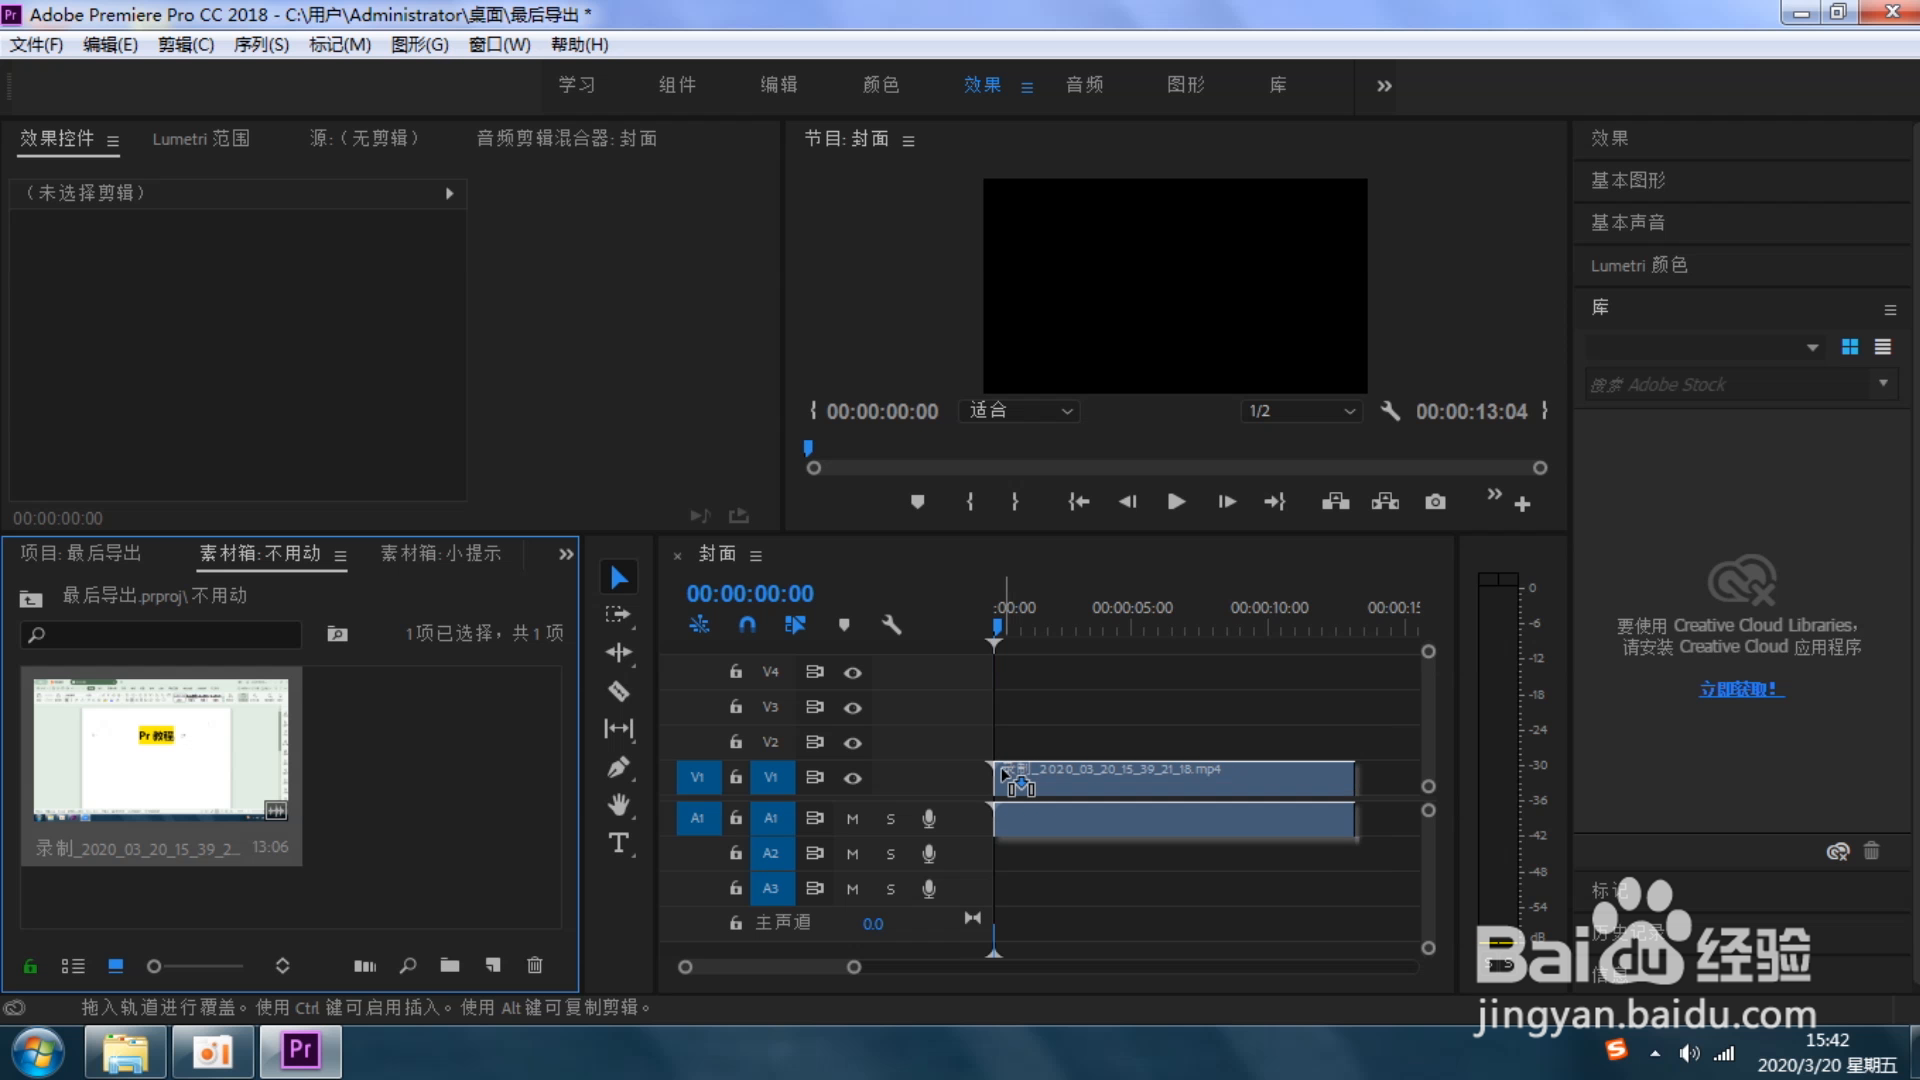
Task: Open the 剪辑(C) menu
Action: point(186,45)
